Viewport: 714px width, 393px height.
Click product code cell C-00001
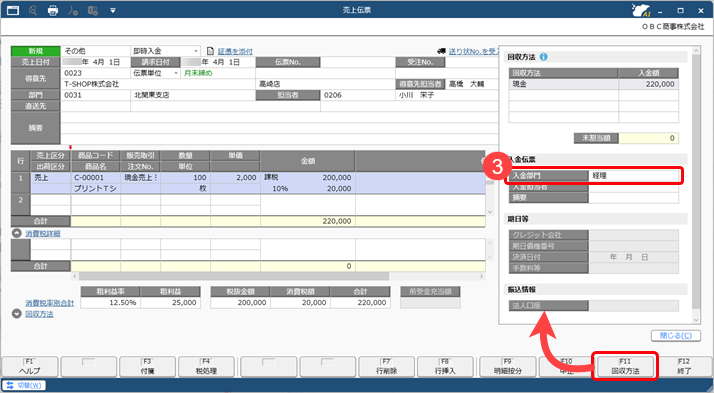pos(96,178)
